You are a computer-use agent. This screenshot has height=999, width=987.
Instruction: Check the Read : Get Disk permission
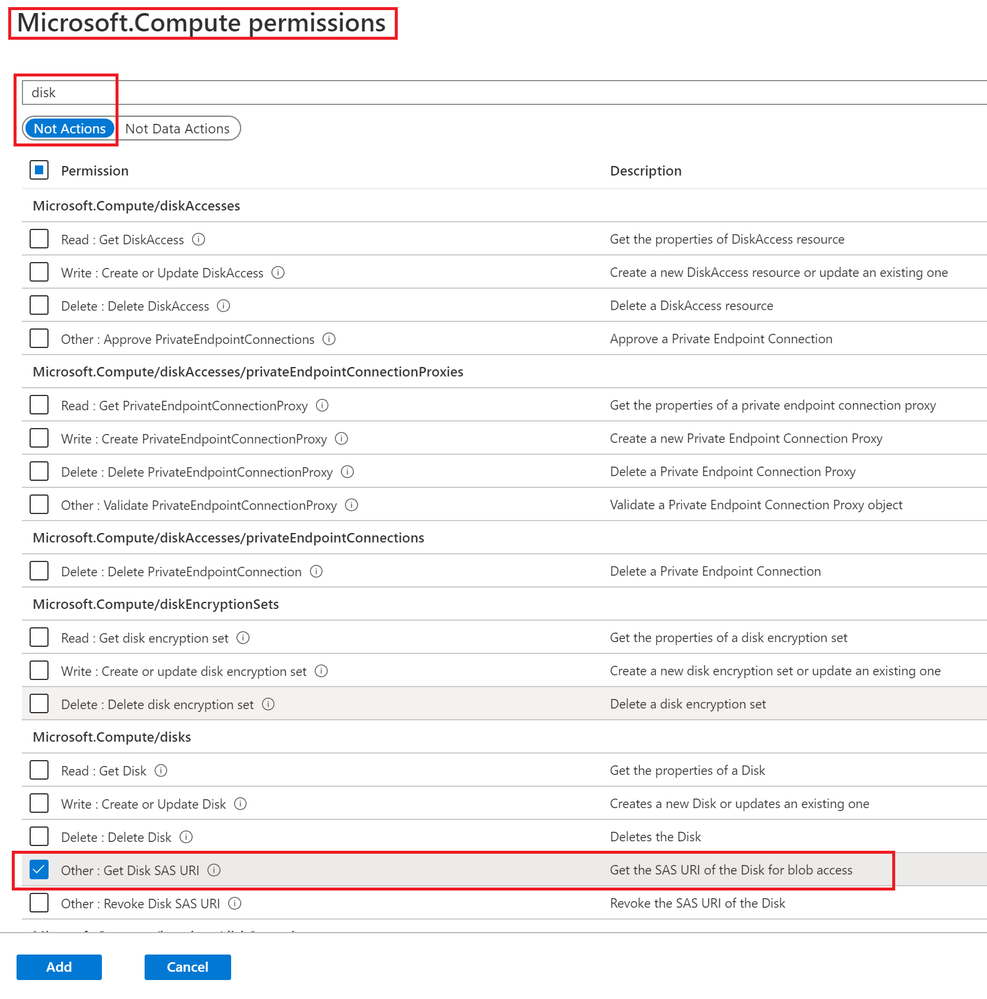click(39, 770)
